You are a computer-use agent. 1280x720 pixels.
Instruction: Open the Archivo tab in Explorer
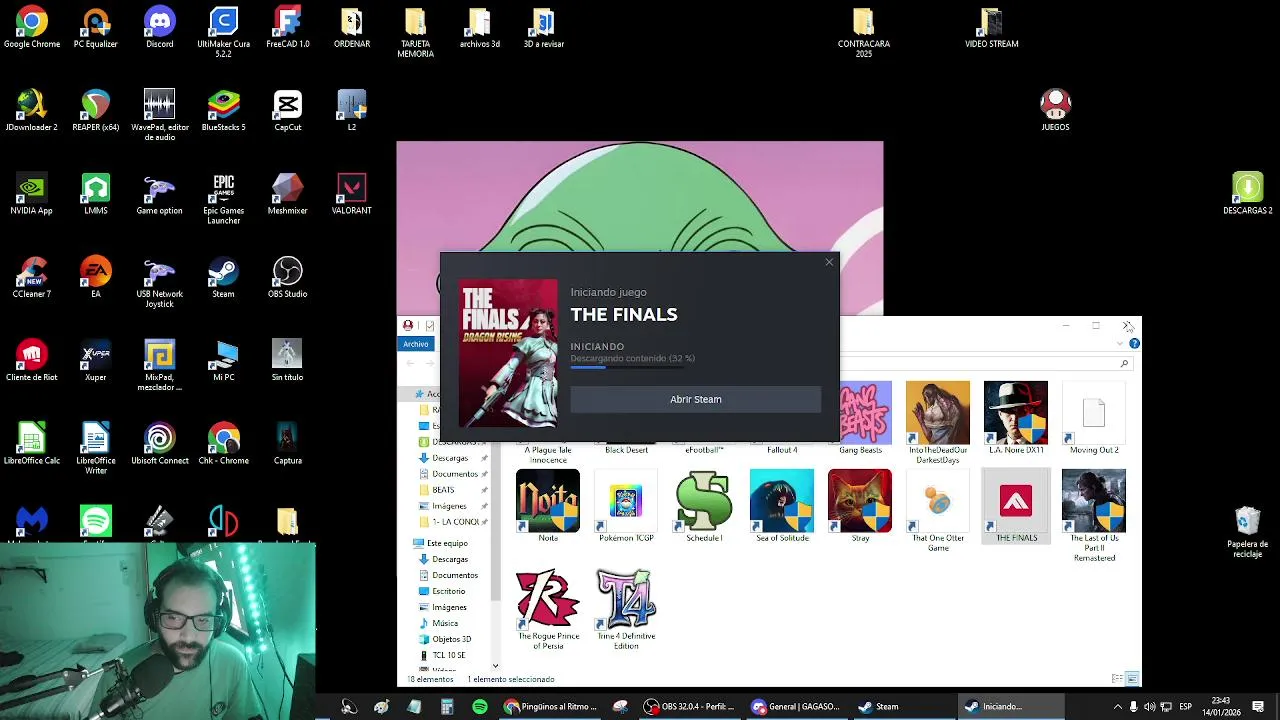[x=416, y=344]
